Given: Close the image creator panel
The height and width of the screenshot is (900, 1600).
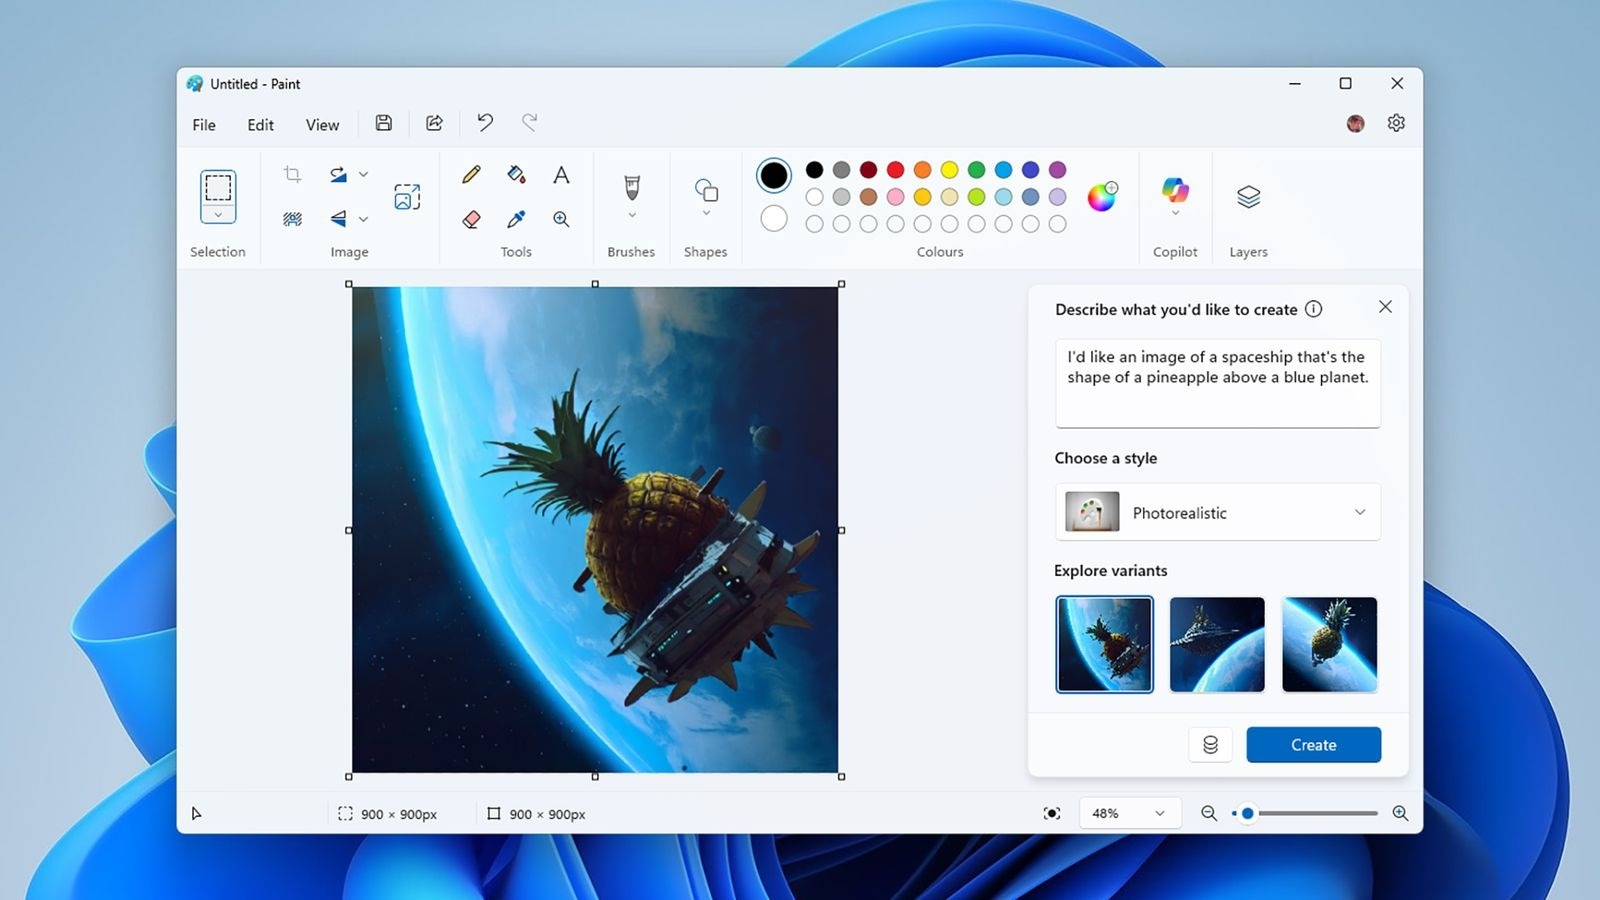Looking at the screenshot, I should click(1385, 307).
